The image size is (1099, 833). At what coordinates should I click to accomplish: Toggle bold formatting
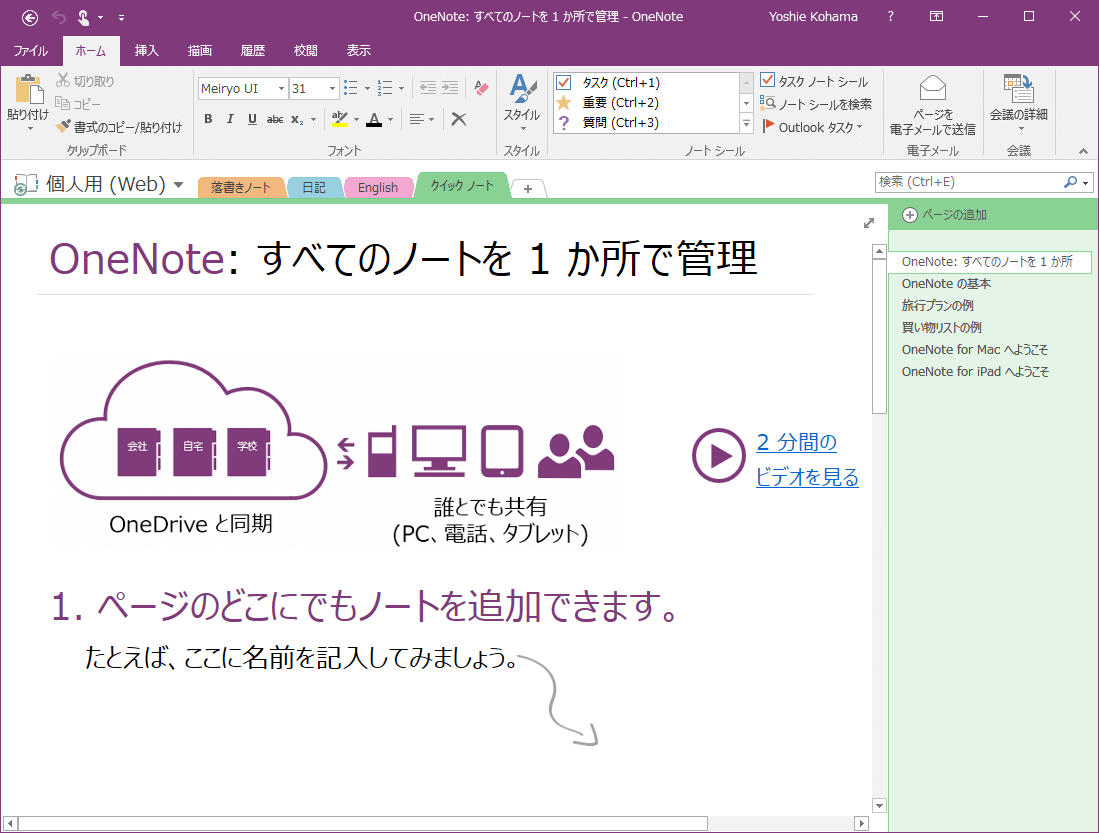[x=208, y=119]
